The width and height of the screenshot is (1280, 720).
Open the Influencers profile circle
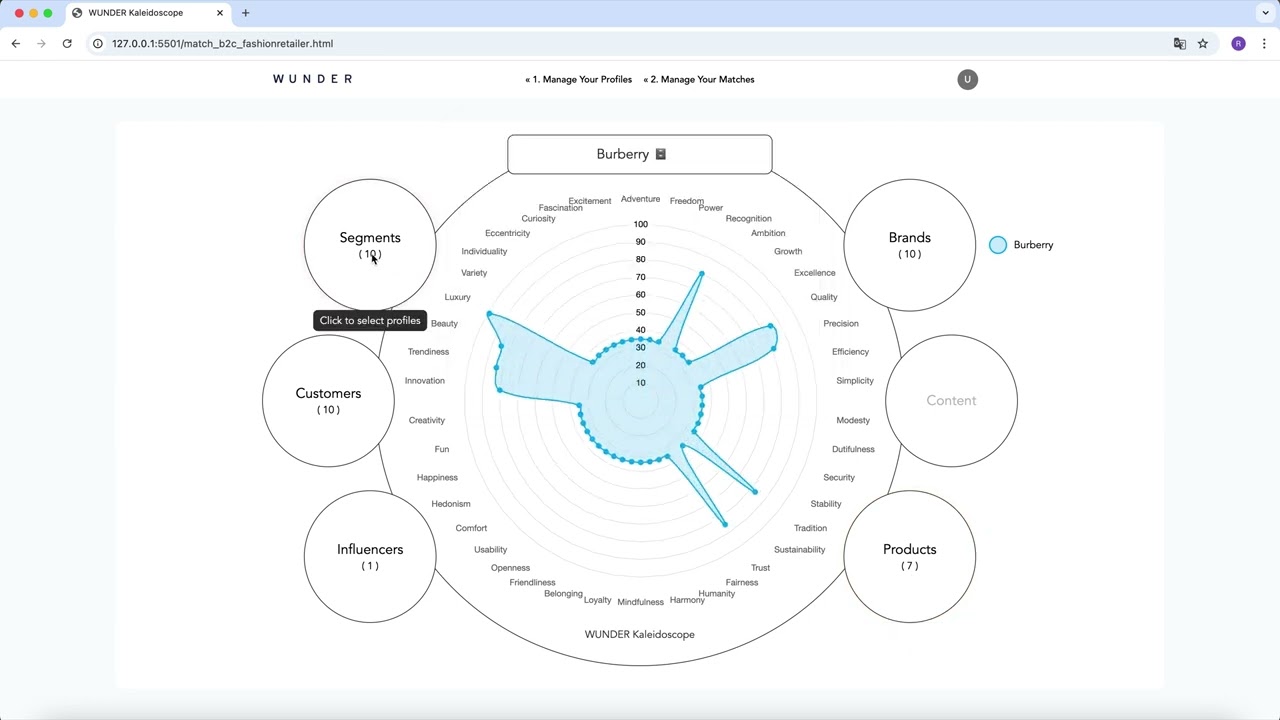coord(370,556)
